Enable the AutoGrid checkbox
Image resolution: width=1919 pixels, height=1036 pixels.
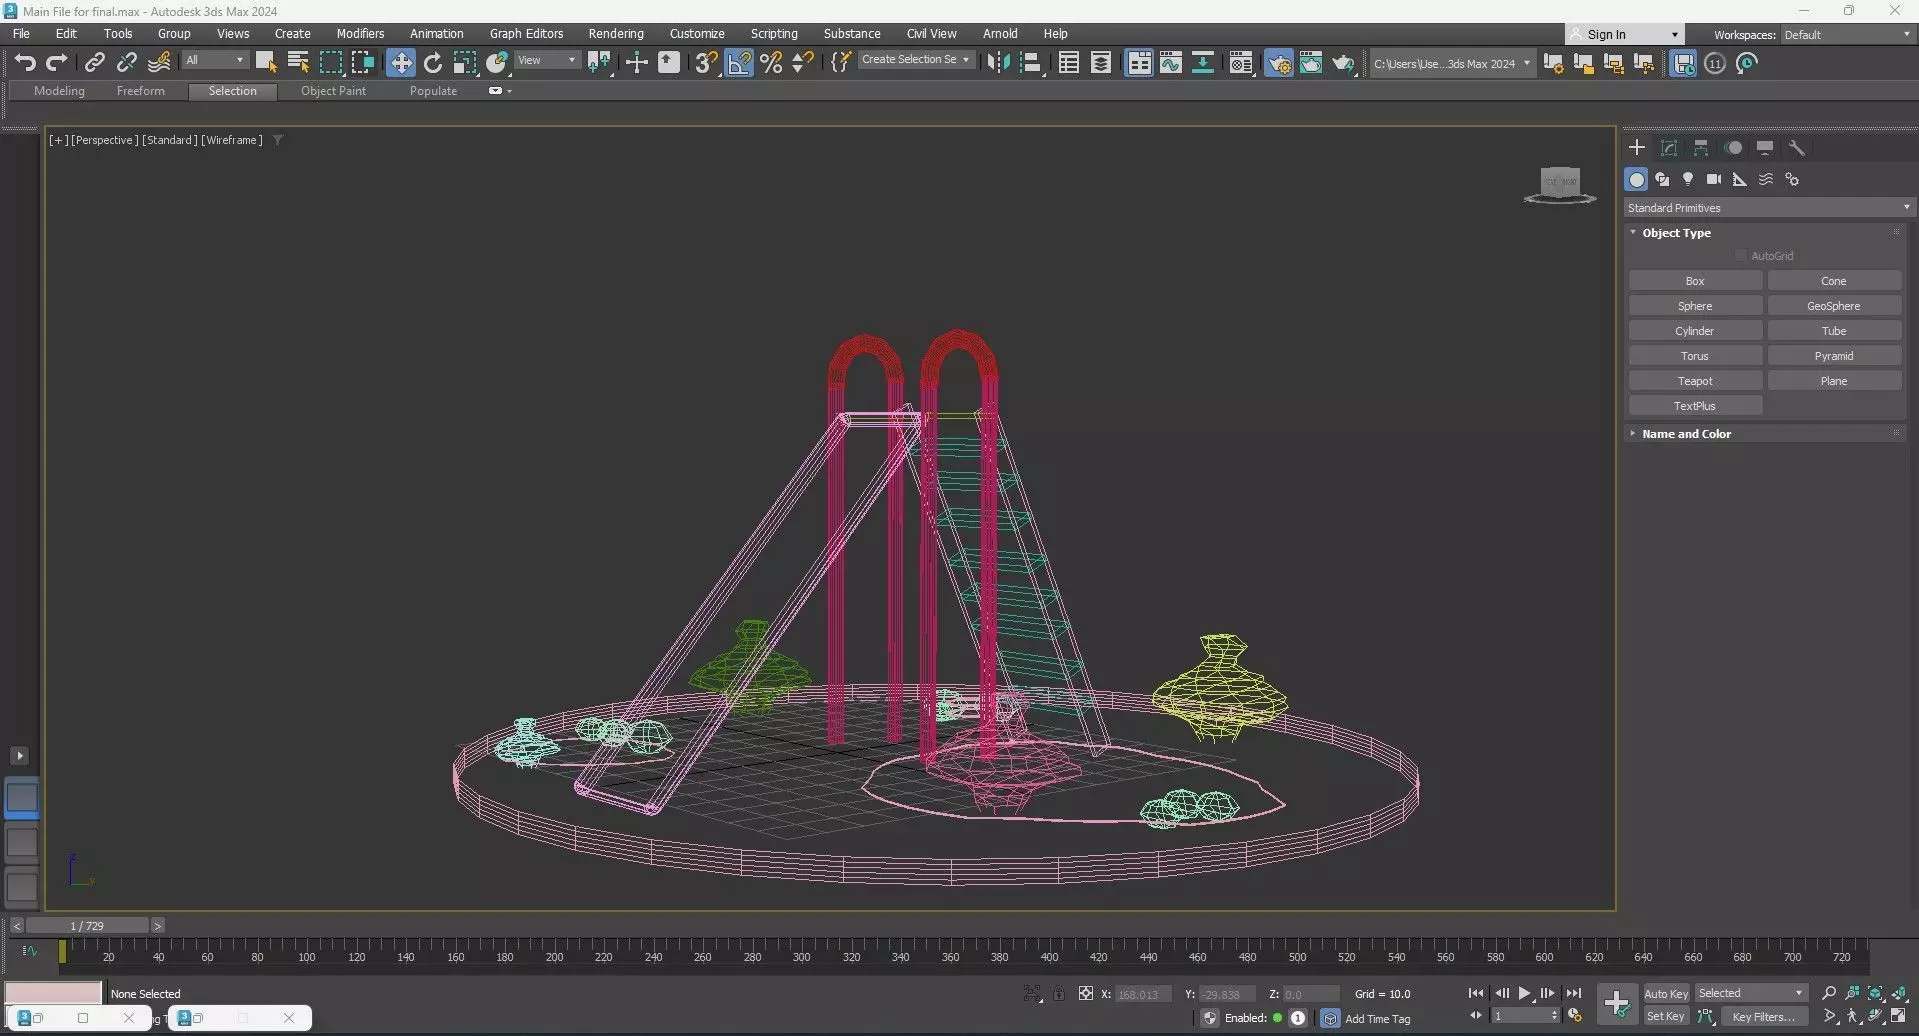pos(1741,256)
